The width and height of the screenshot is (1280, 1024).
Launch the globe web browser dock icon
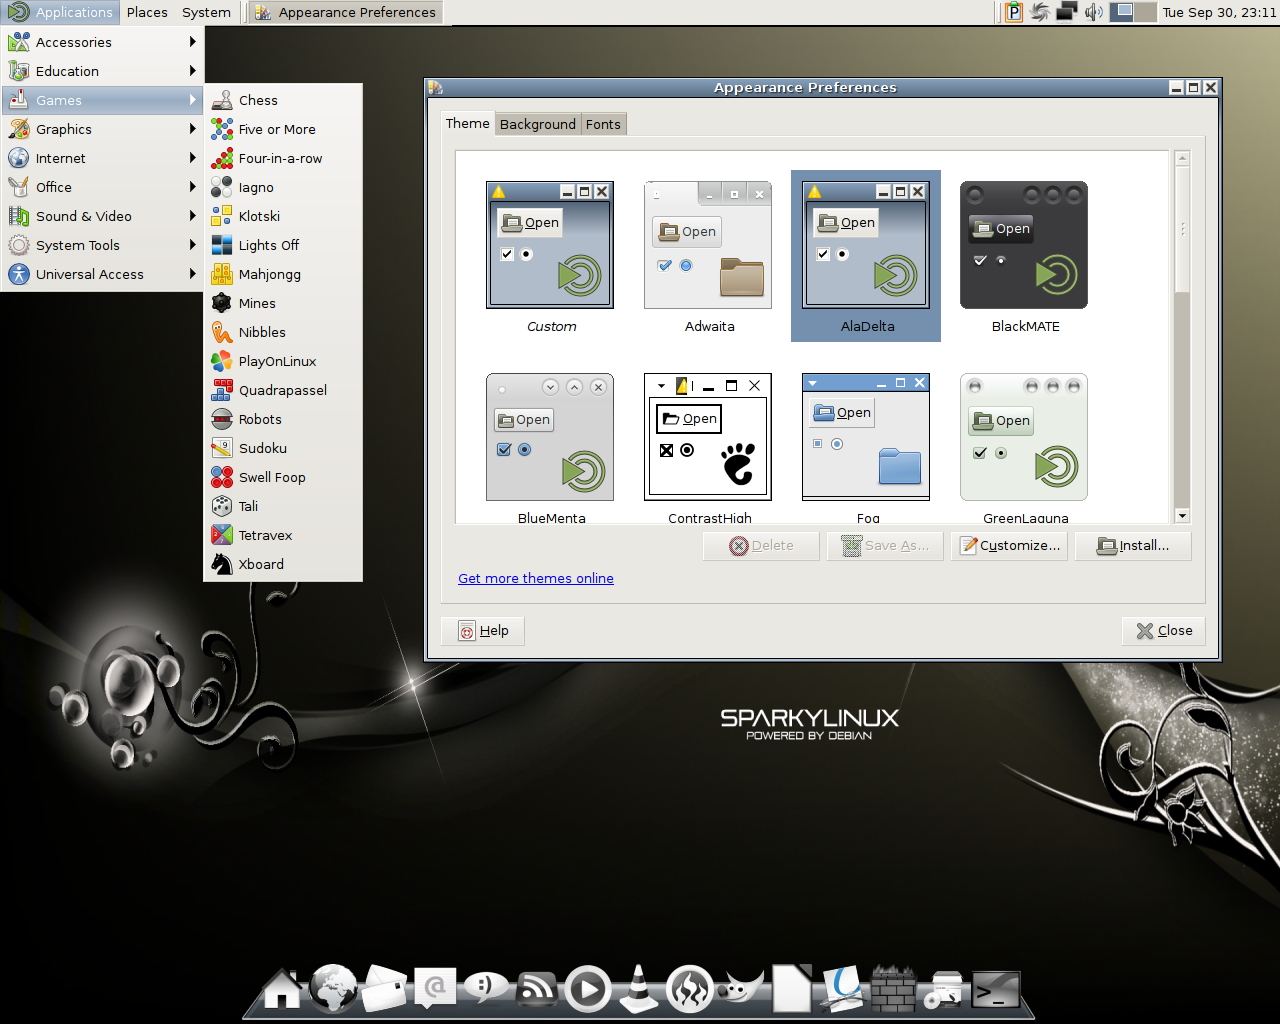(333, 989)
